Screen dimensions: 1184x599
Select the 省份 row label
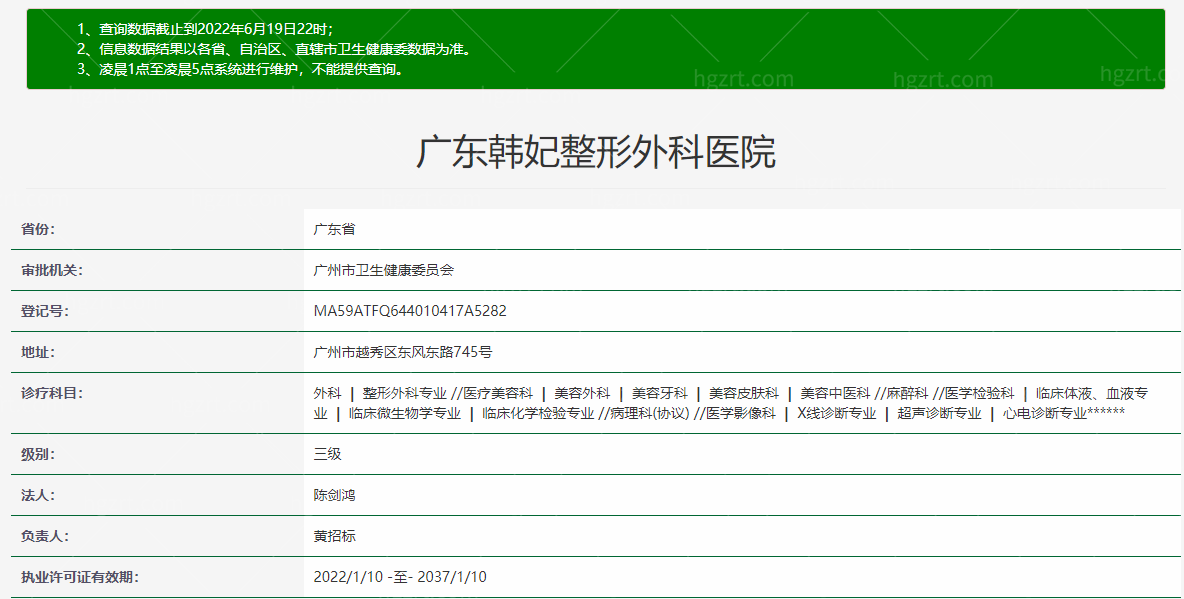point(38,230)
